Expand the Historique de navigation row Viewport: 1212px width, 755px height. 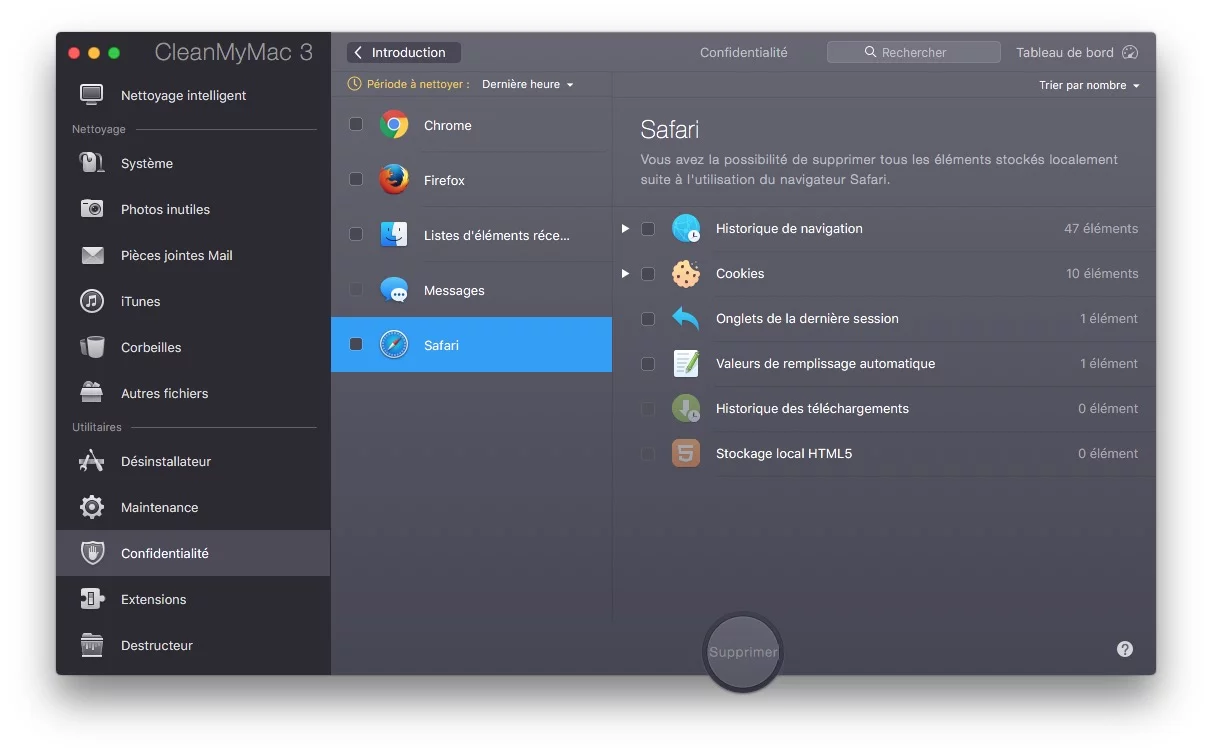click(x=625, y=229)
